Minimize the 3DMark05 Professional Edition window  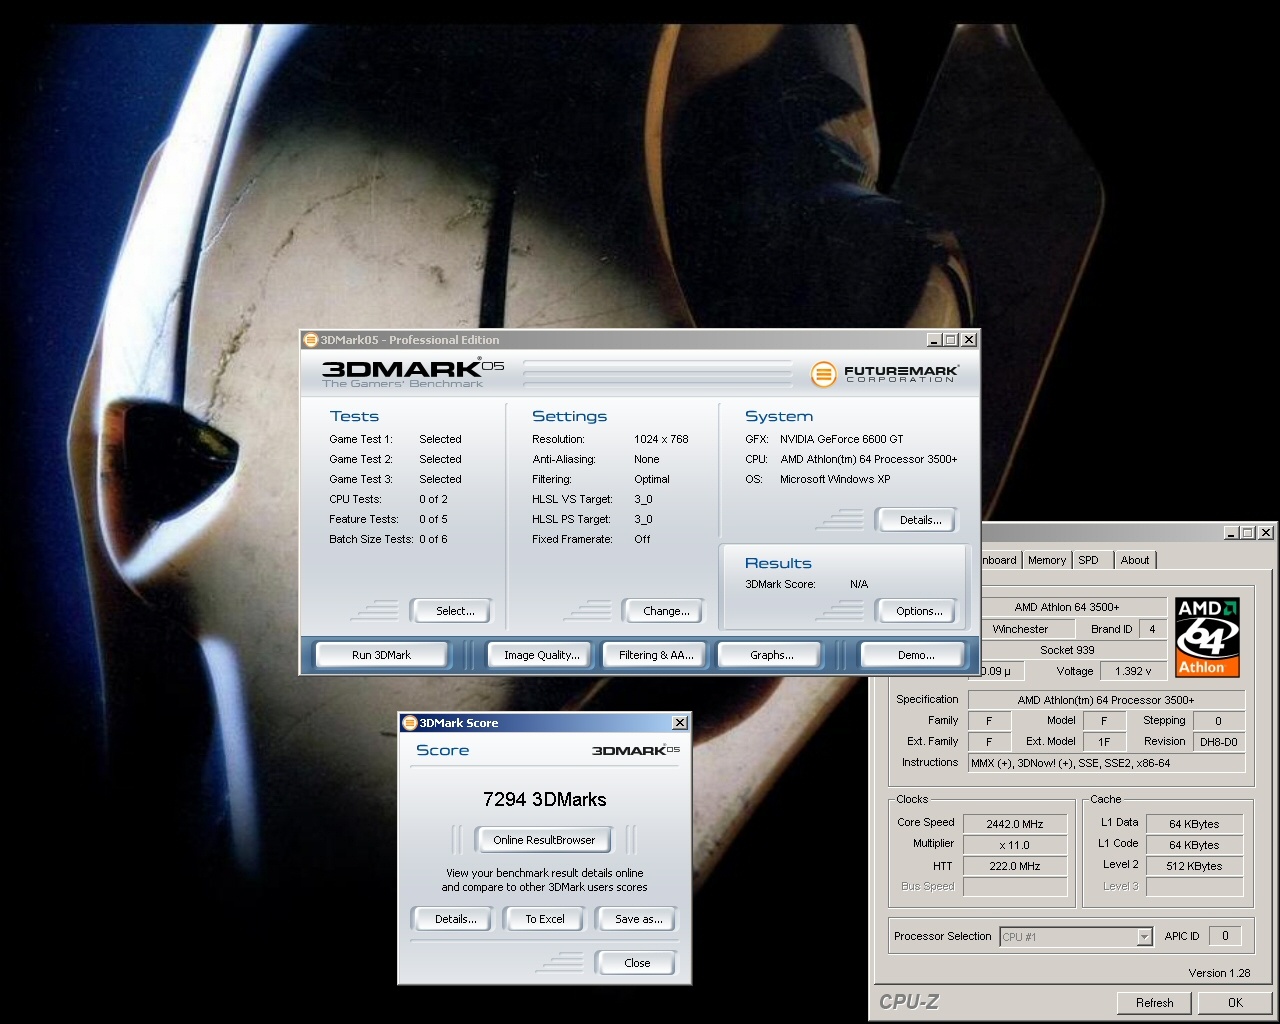(934, 340)
